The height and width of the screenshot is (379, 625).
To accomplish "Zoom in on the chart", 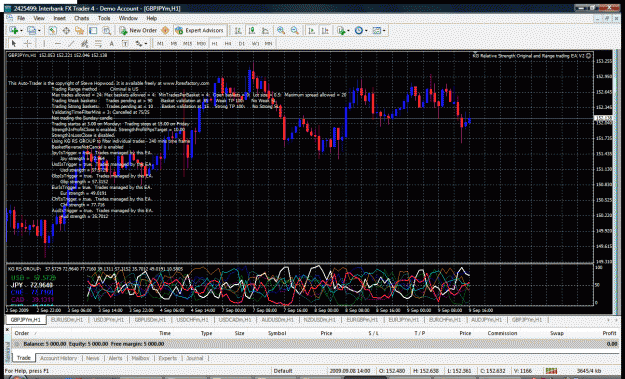I will tap(281, 31).
